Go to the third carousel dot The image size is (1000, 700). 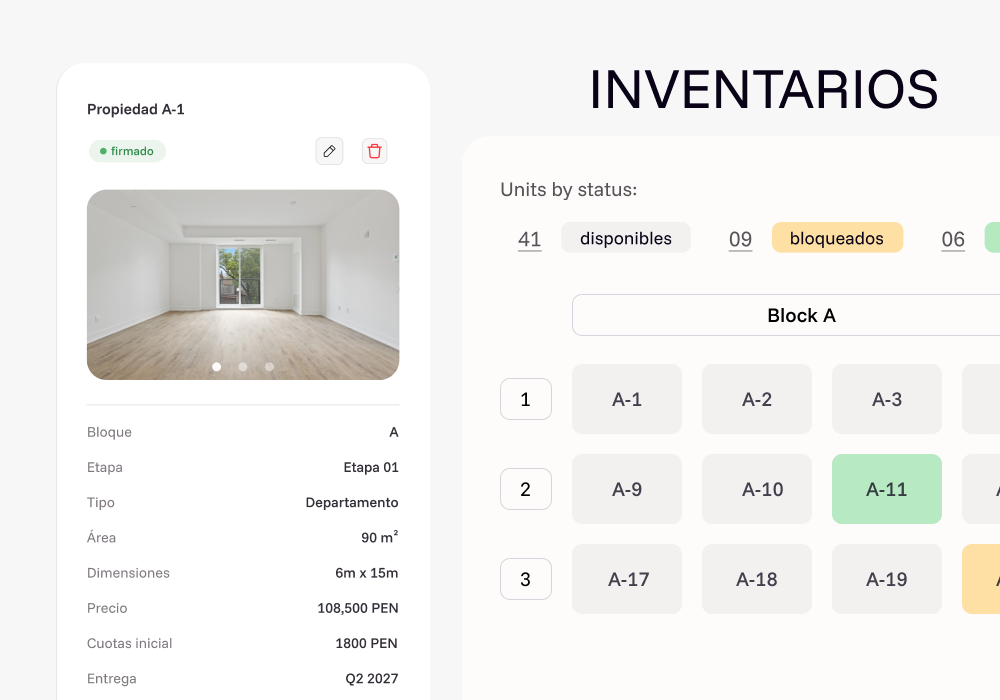click(x=269, y=367)
